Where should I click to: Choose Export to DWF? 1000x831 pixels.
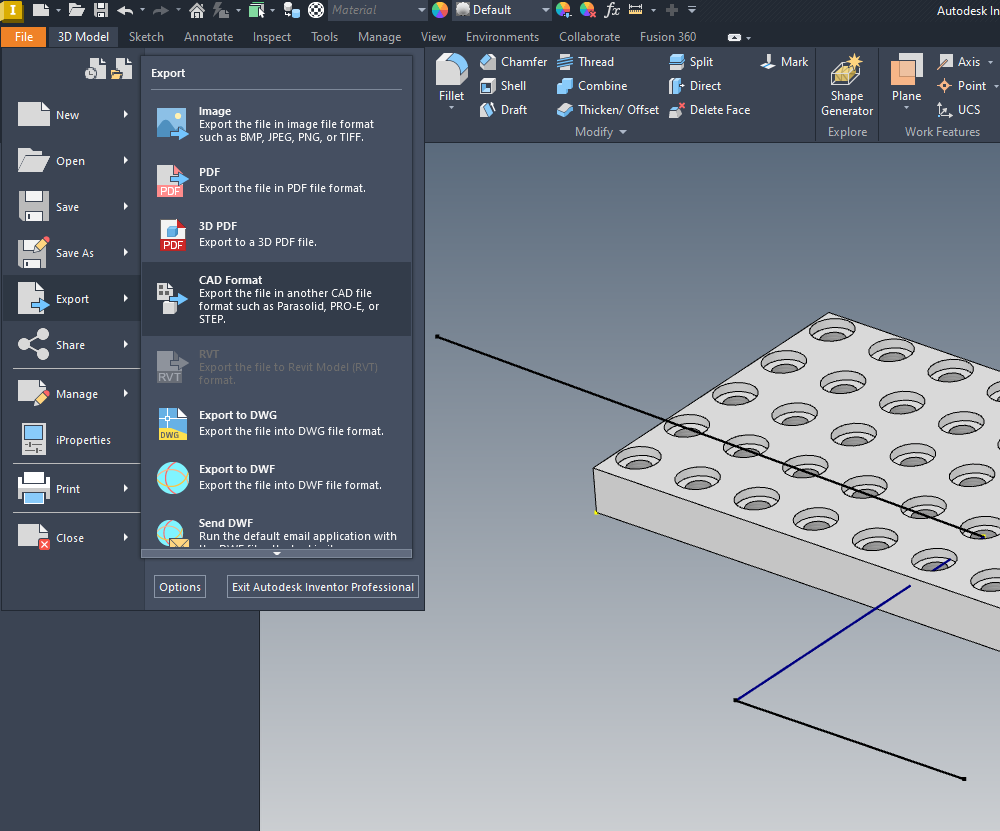[277, 477]
